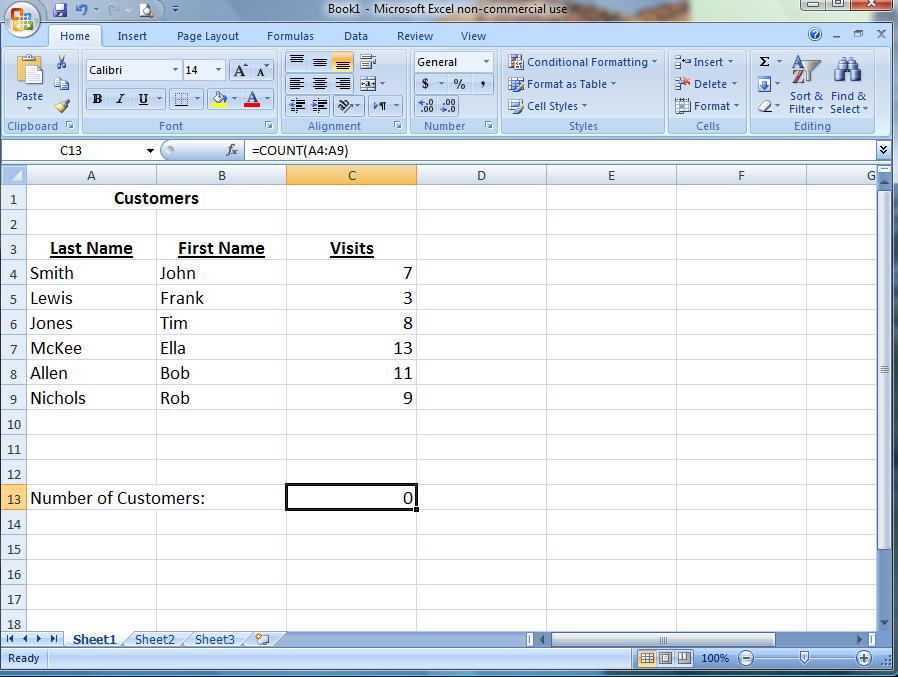Click the Italic formatting icon

click(120, 99)
